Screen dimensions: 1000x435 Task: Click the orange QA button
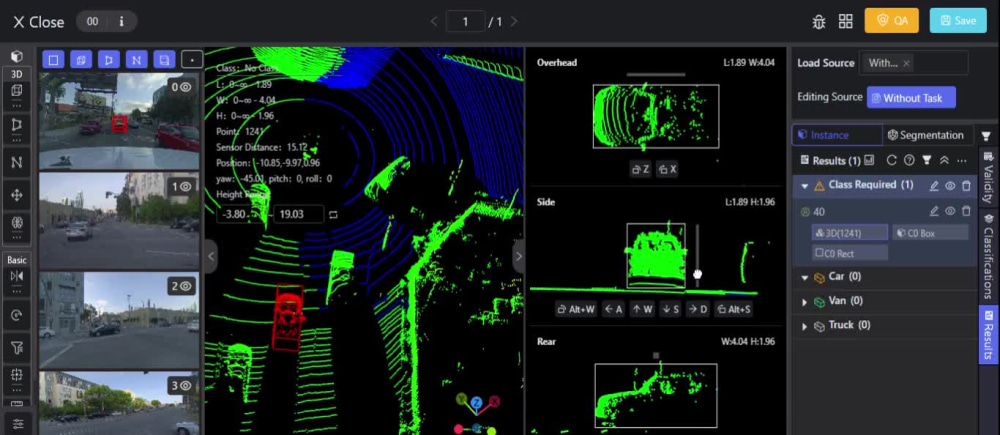[892, 20]
